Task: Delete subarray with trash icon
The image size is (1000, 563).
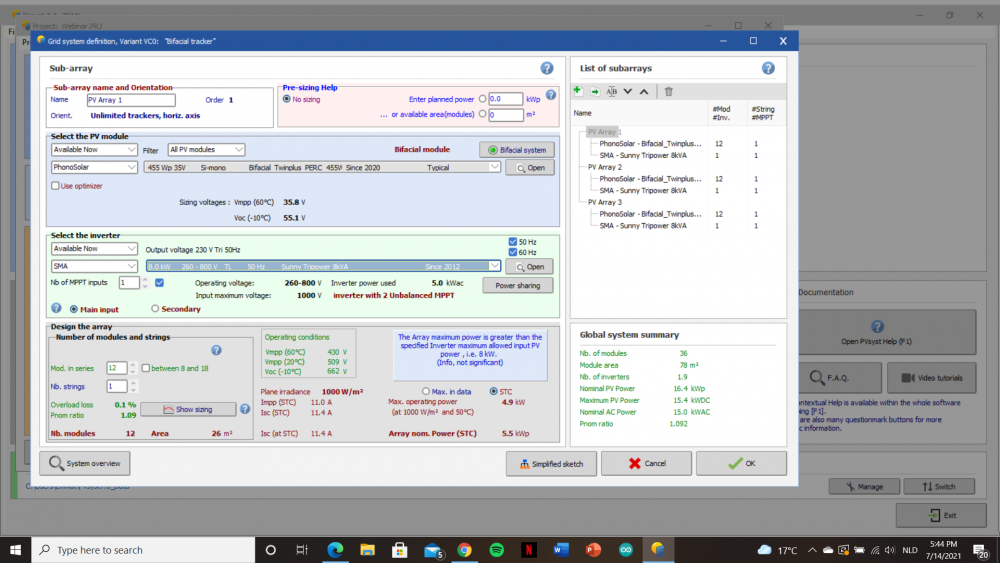Action: tap(668, 91)
